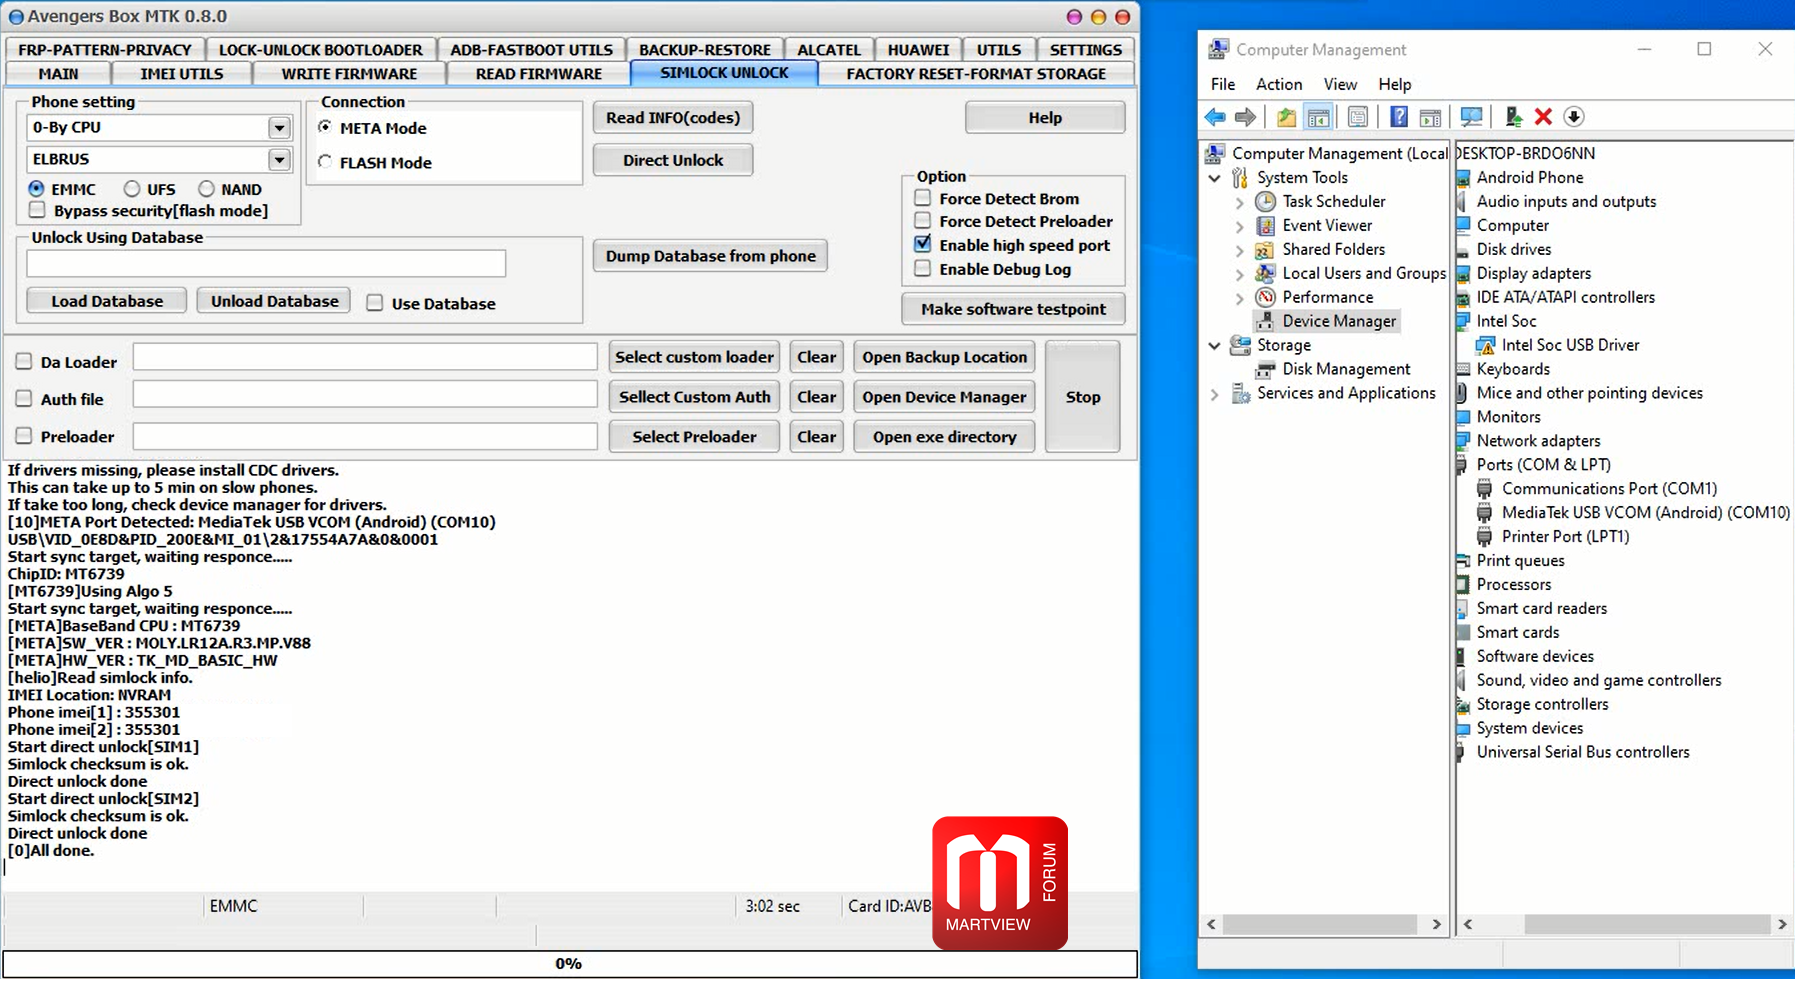Click the Universal Serial Bus controllers category
1795x1000 pixels.
coord(1583,752)
